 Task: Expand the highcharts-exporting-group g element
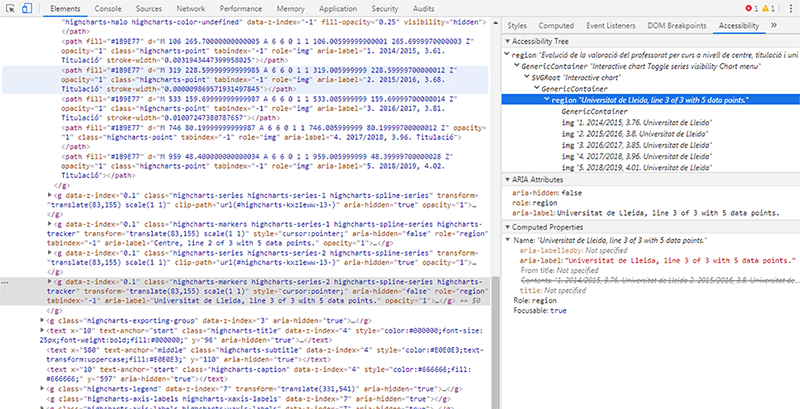[x=42, y=320]
